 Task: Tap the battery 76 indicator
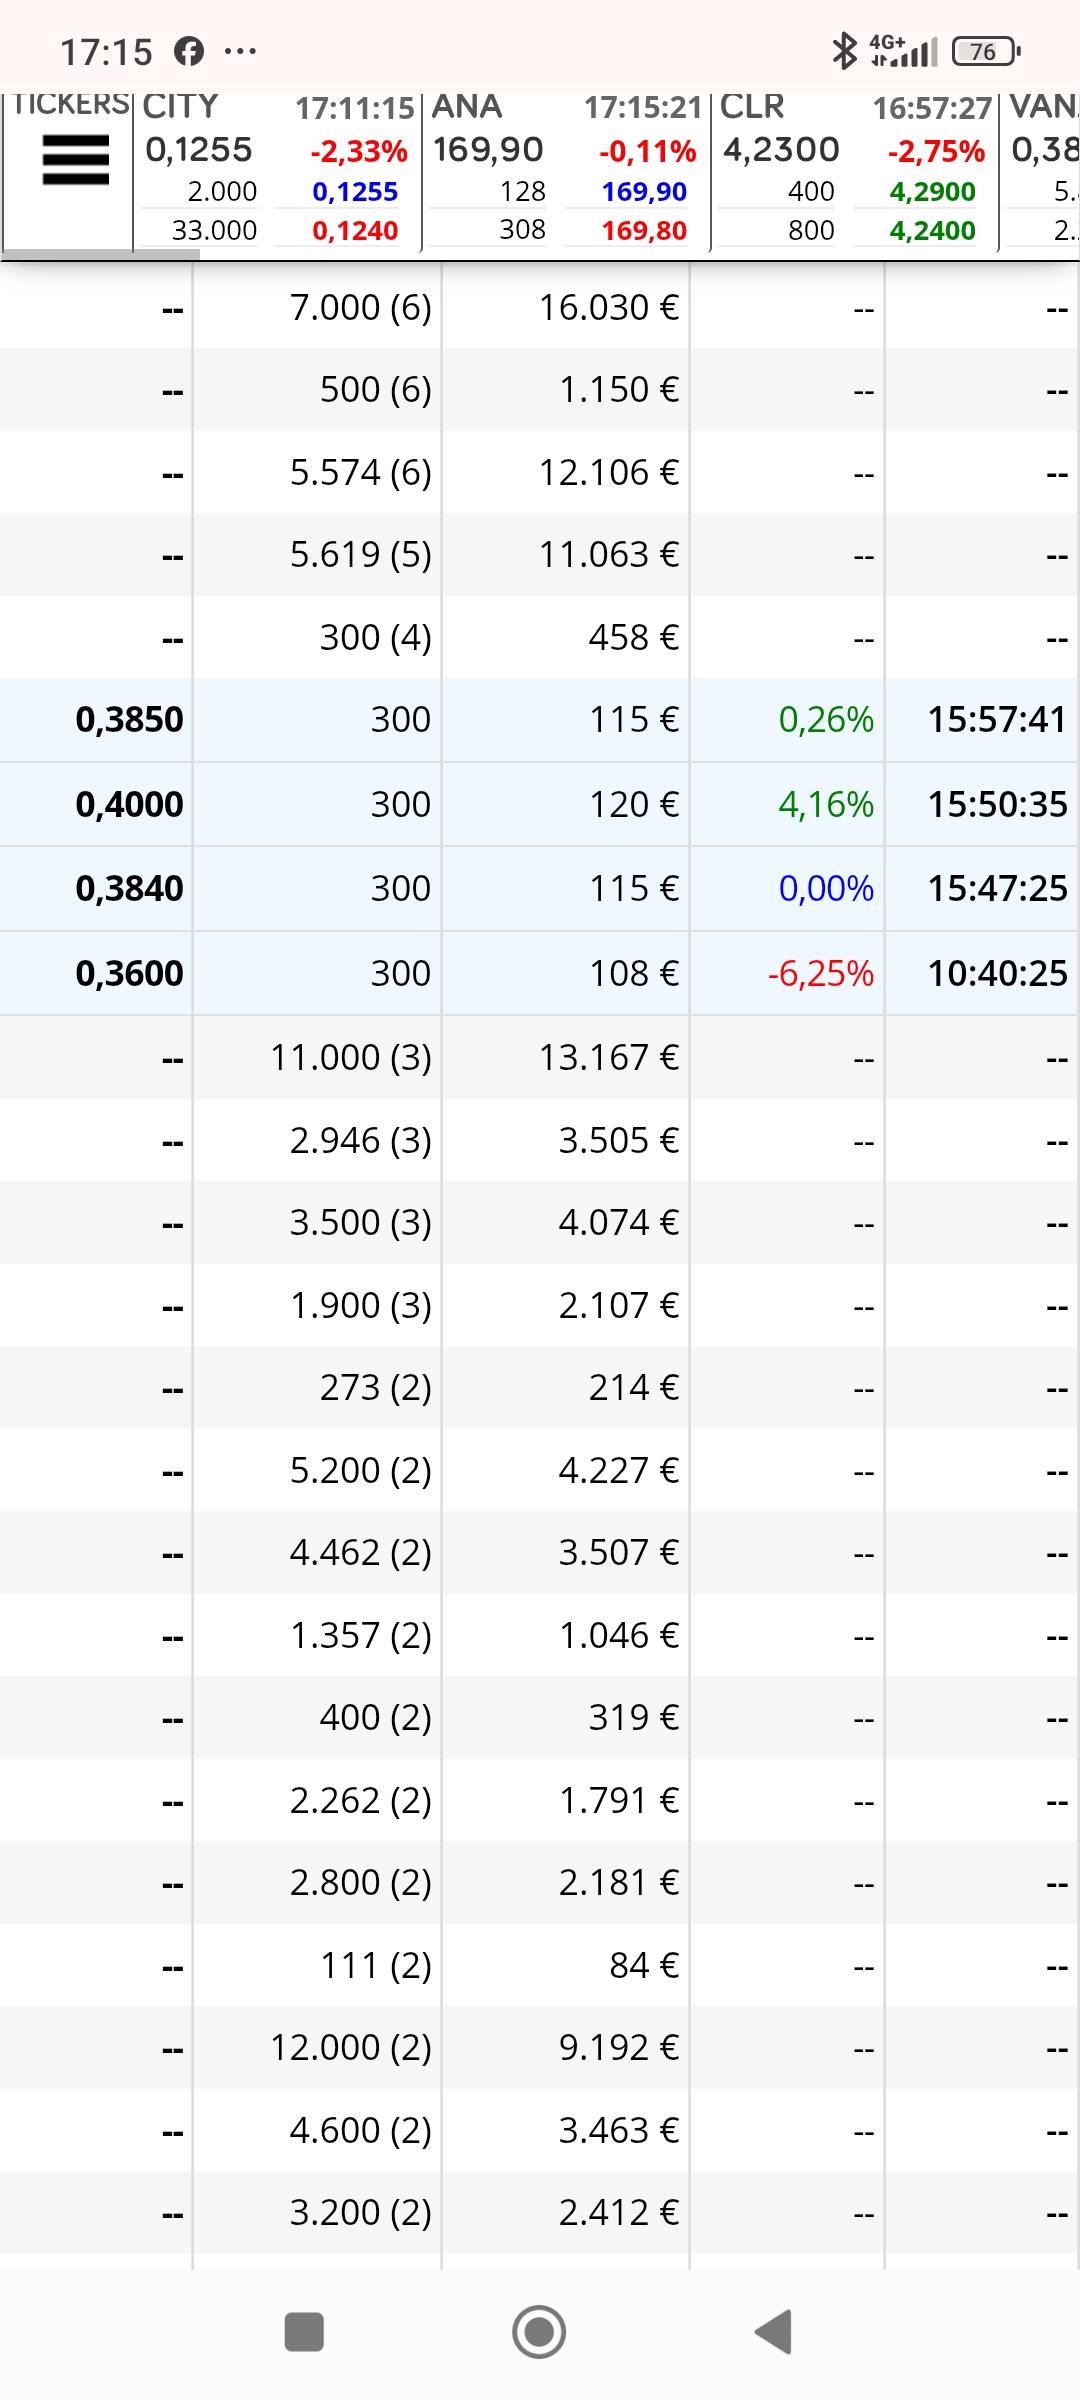coord(986,51)
